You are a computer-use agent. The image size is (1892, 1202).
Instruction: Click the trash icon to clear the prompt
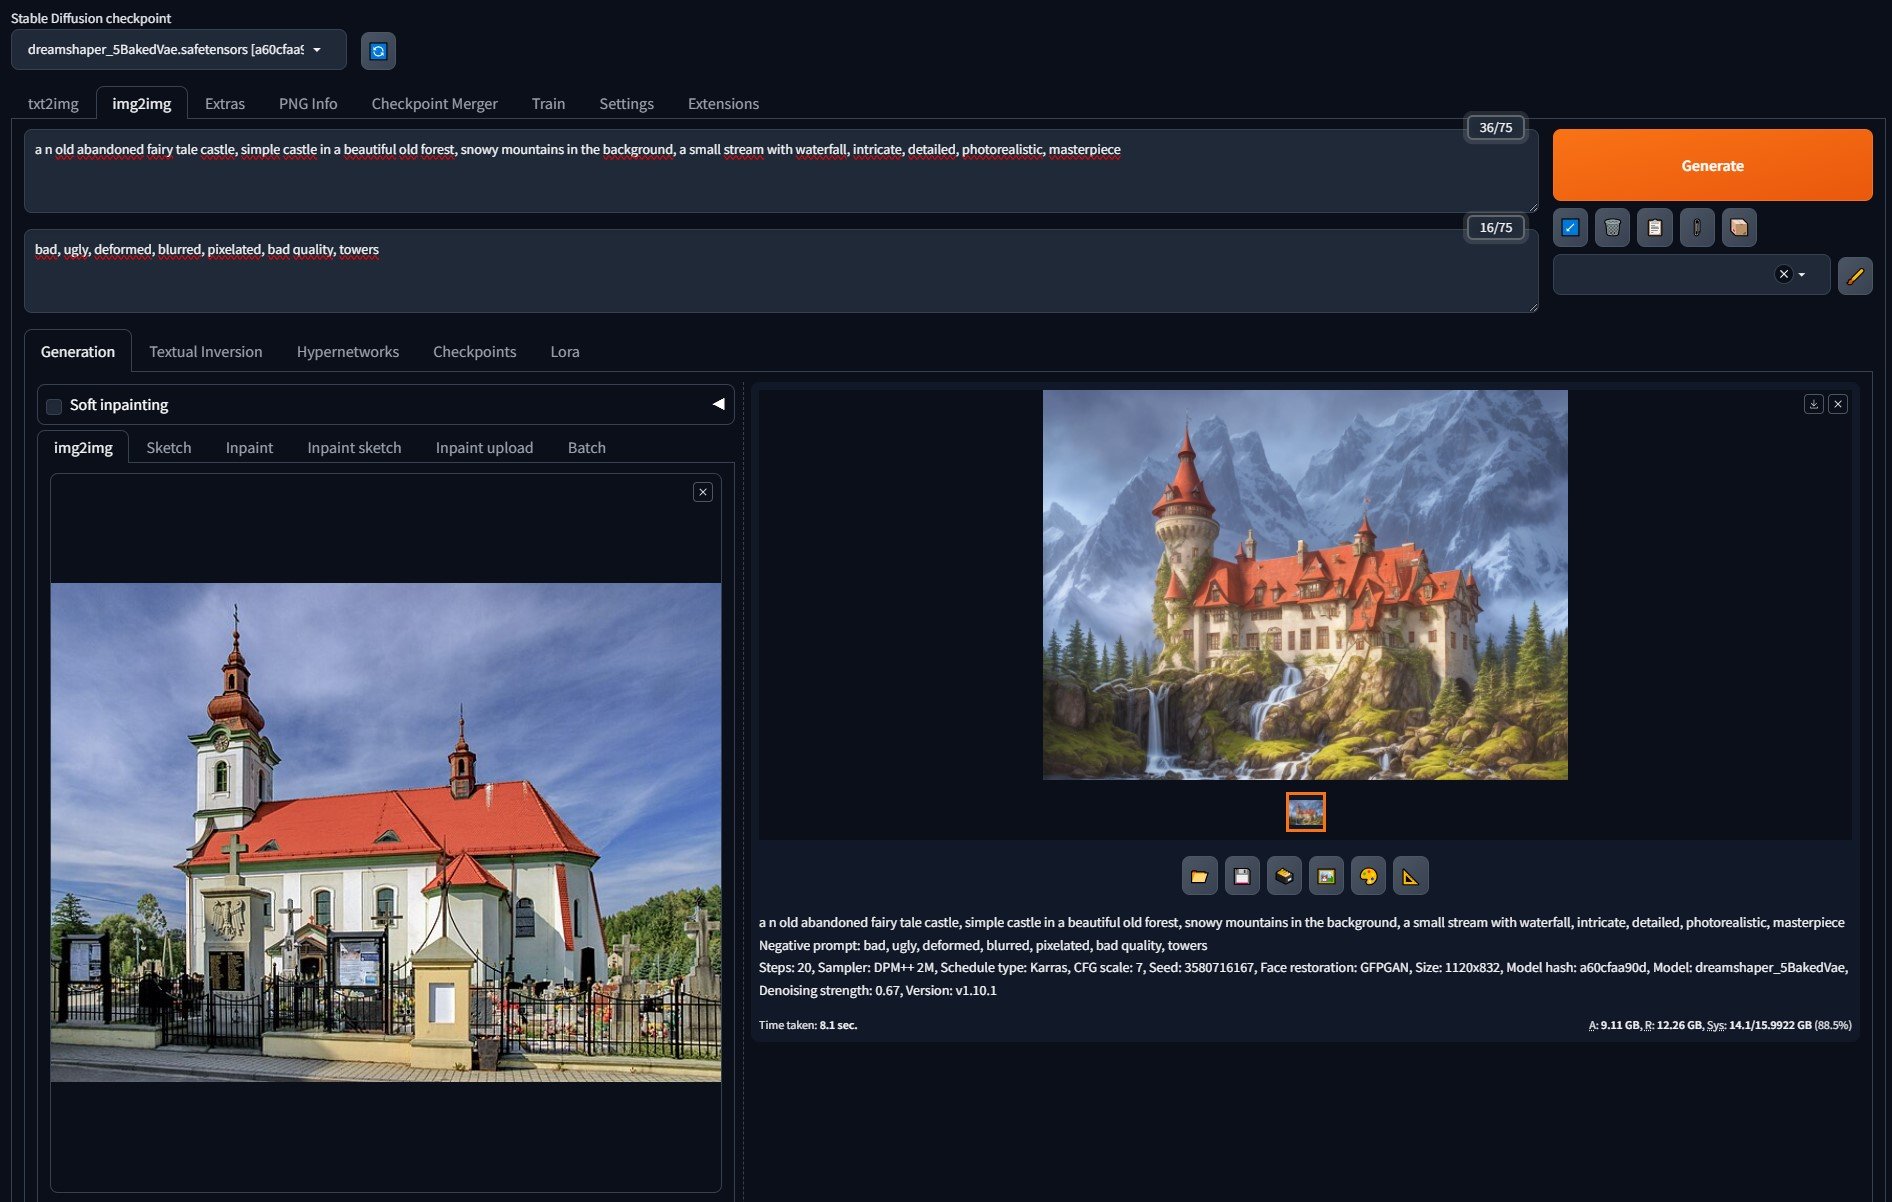tap(1612, 228)
